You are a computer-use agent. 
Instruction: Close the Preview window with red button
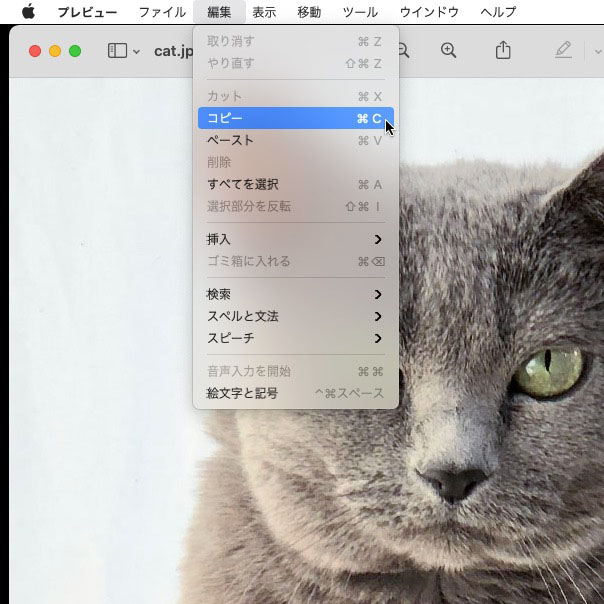click(35, 51)
